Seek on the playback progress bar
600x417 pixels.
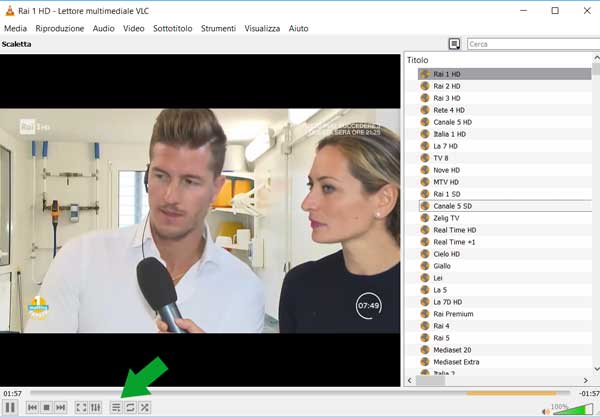click(x=300, y=393)
